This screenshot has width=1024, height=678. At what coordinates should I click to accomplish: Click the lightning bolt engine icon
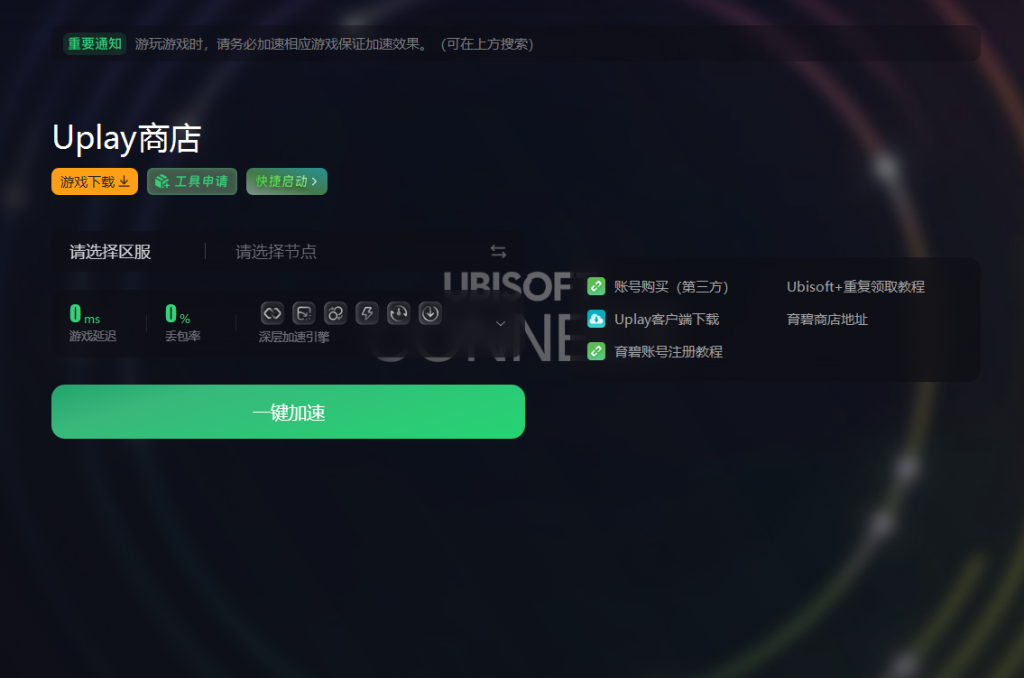tap(367, 314)
